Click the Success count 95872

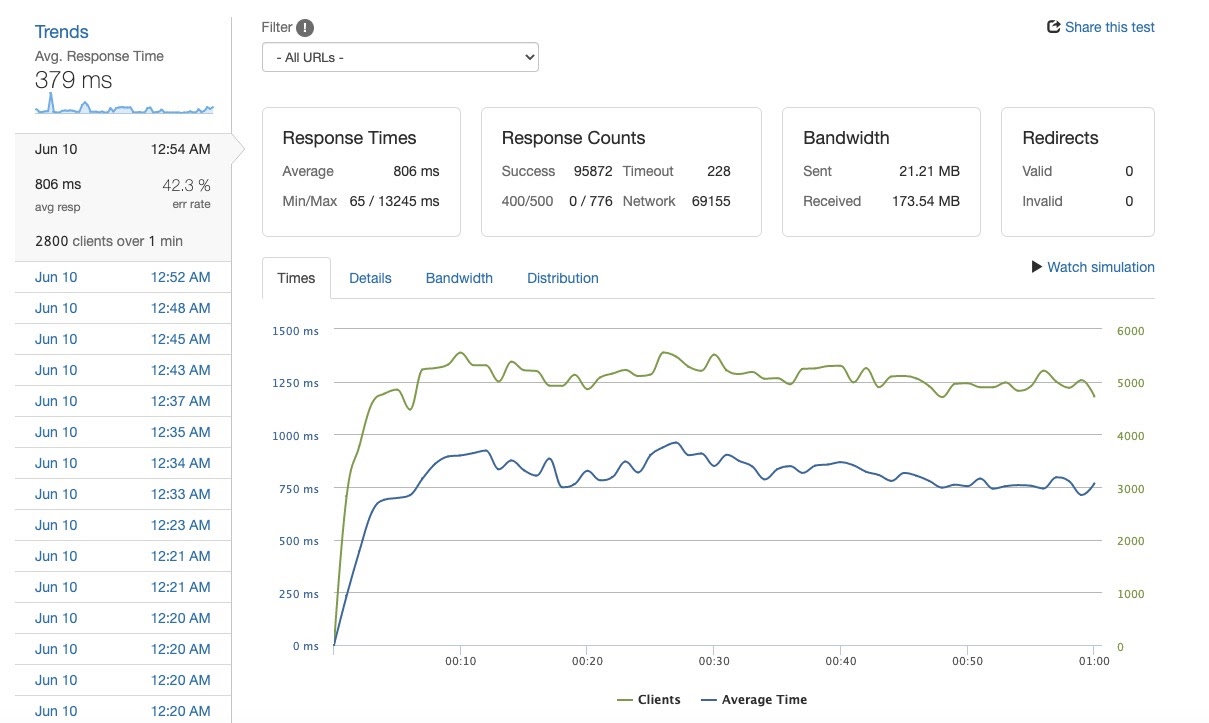click(592, 171)
